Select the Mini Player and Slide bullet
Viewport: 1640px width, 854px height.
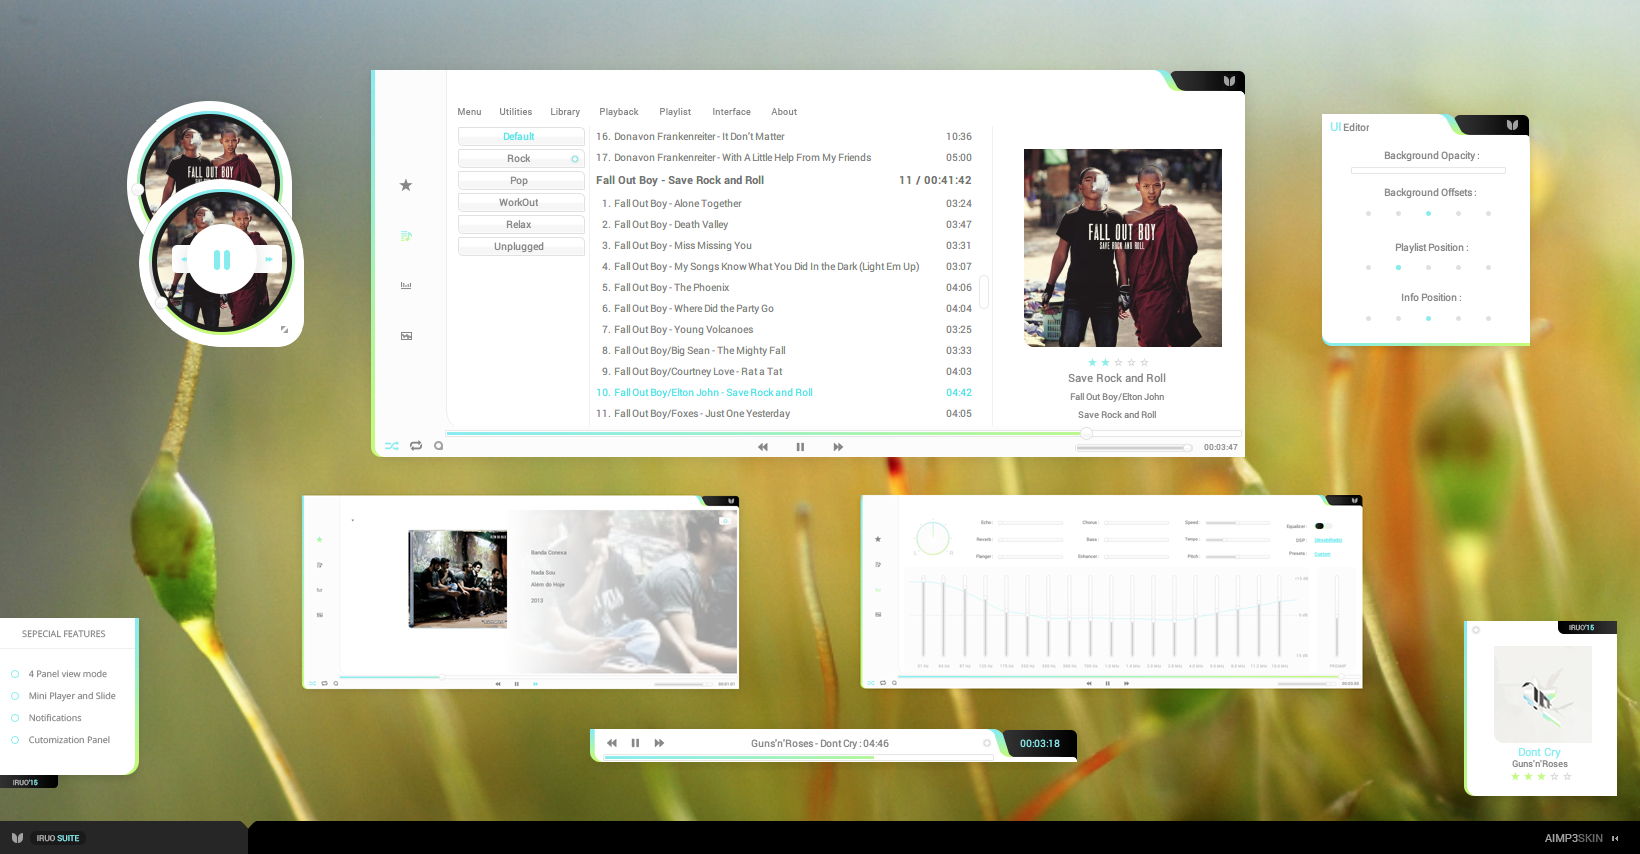click(x=15, y=696)
